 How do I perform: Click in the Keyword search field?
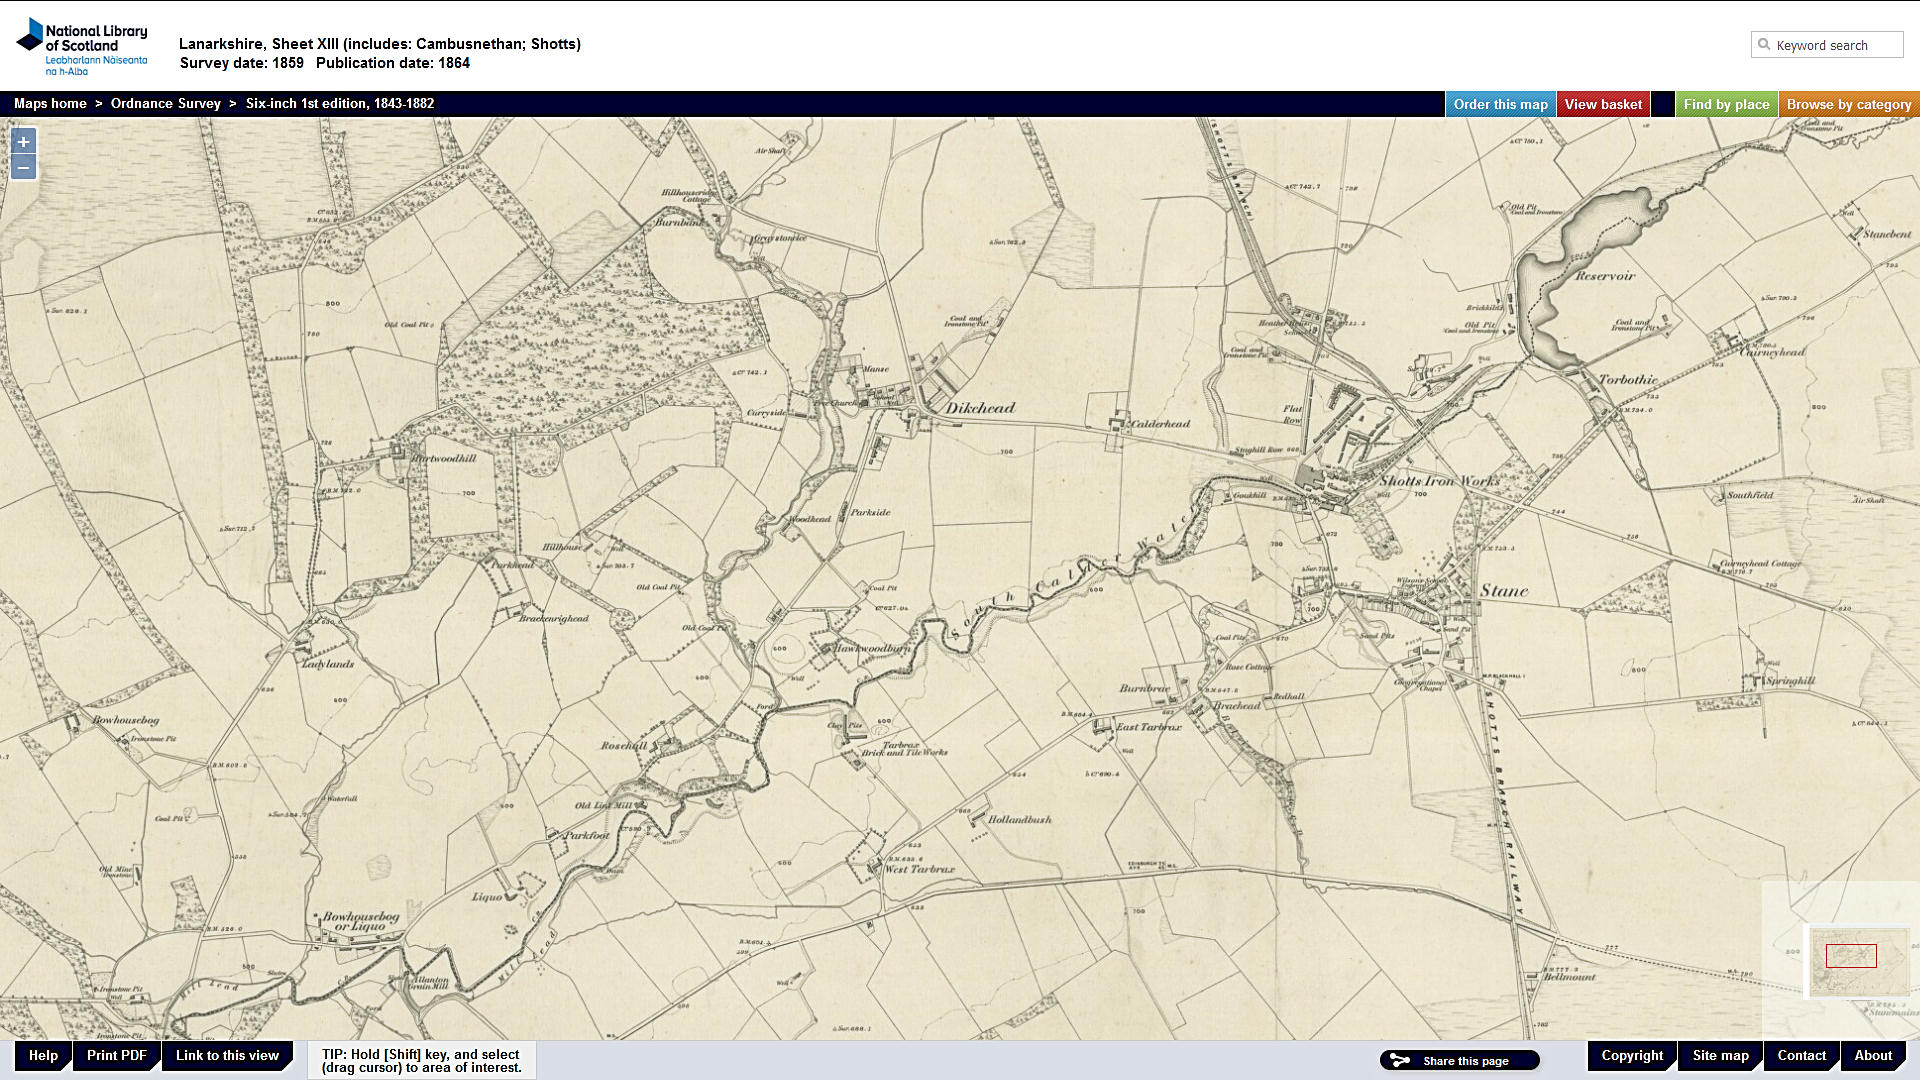(x=1835, y=45)
